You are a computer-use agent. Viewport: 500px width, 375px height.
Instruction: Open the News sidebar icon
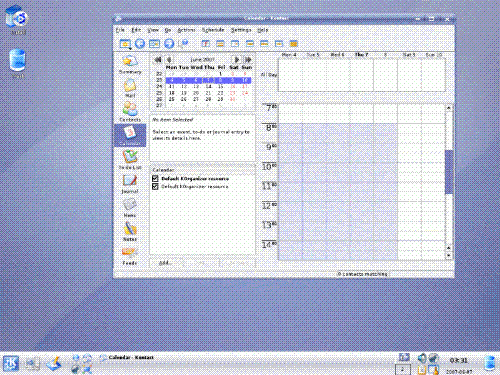coord(130,207)
